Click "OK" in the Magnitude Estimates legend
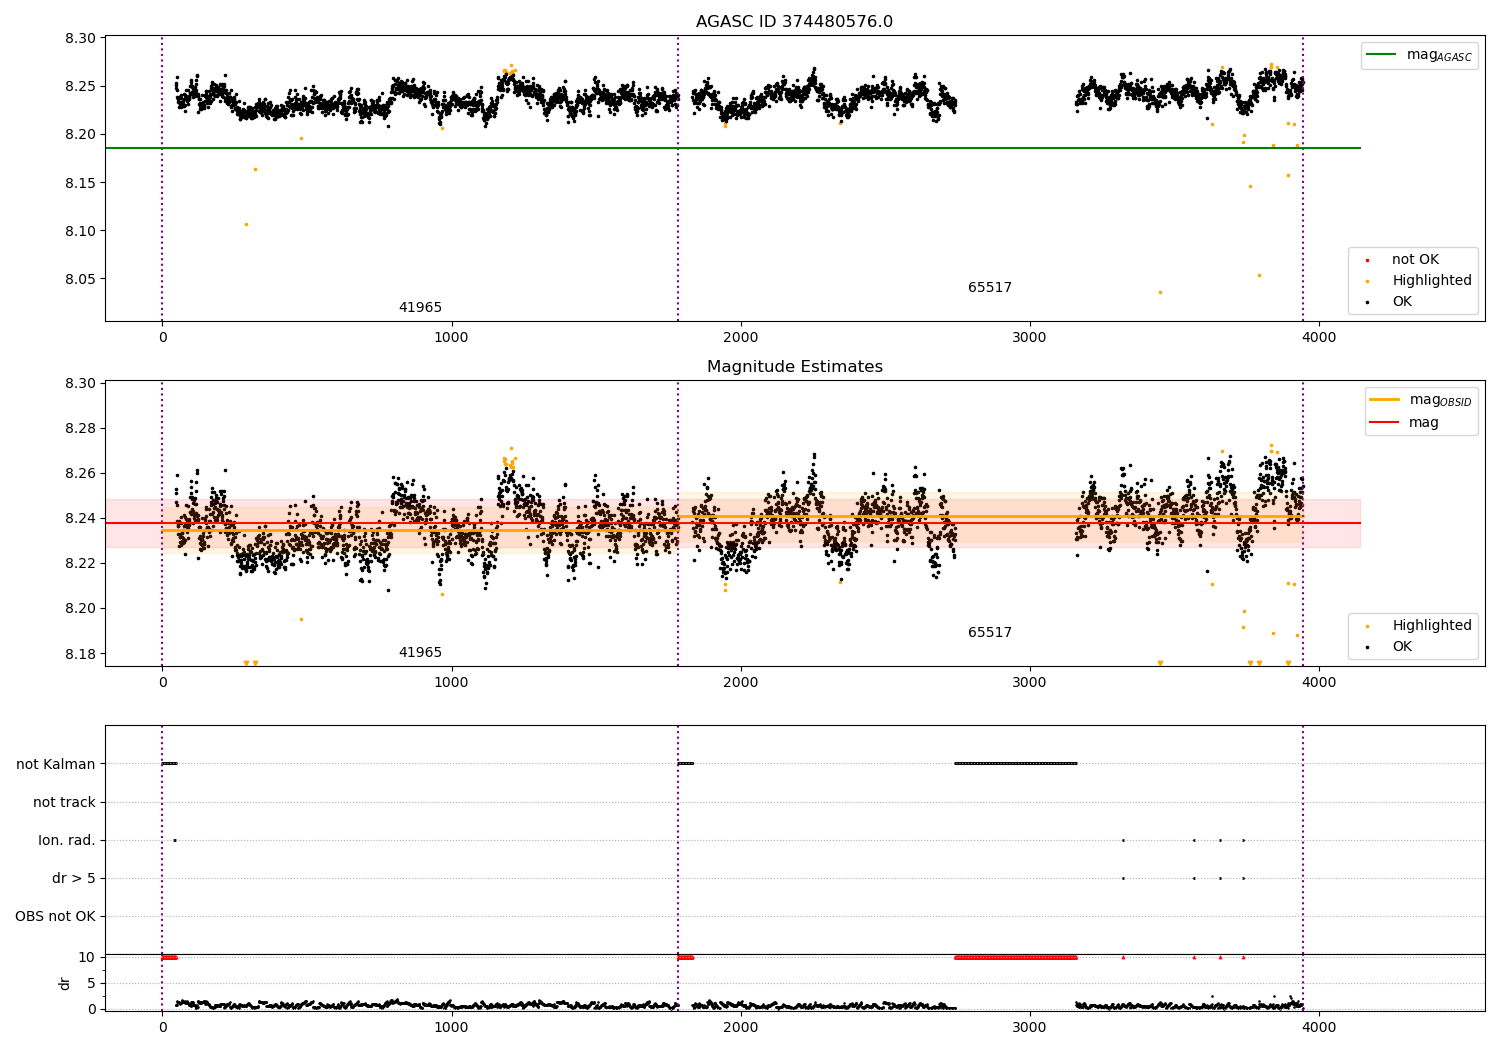 [x=1402, y=647]
